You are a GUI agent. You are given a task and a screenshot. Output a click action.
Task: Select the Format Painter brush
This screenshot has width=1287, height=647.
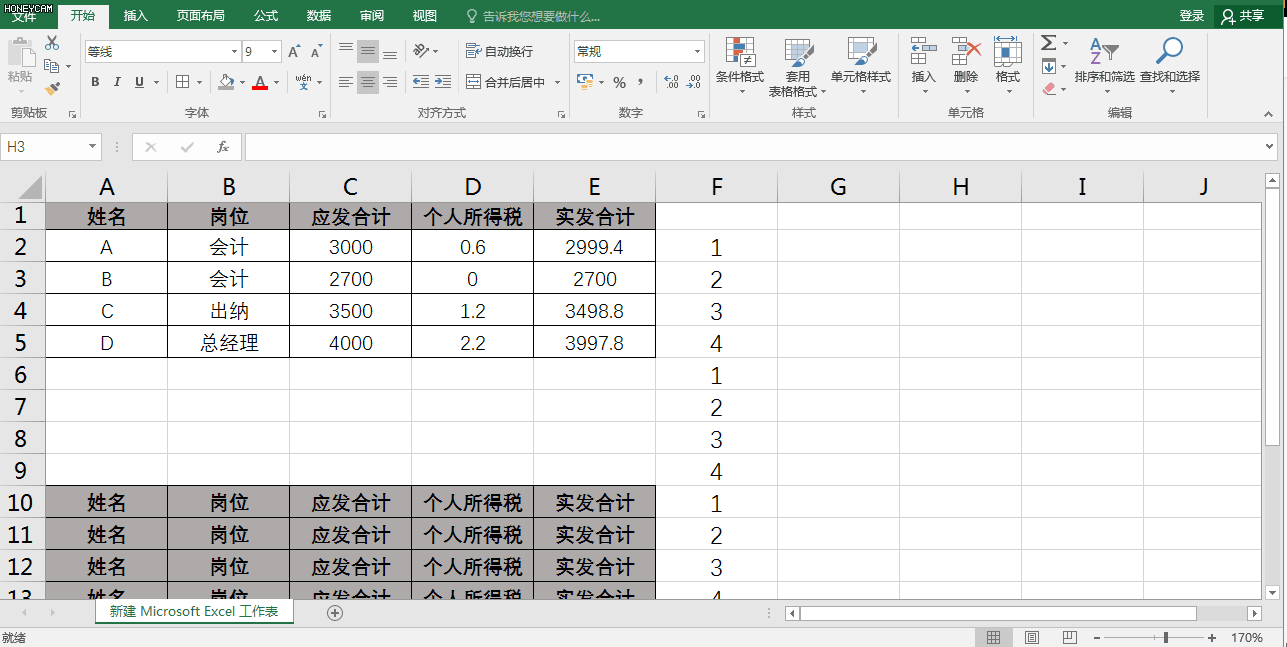coord(52,89)
